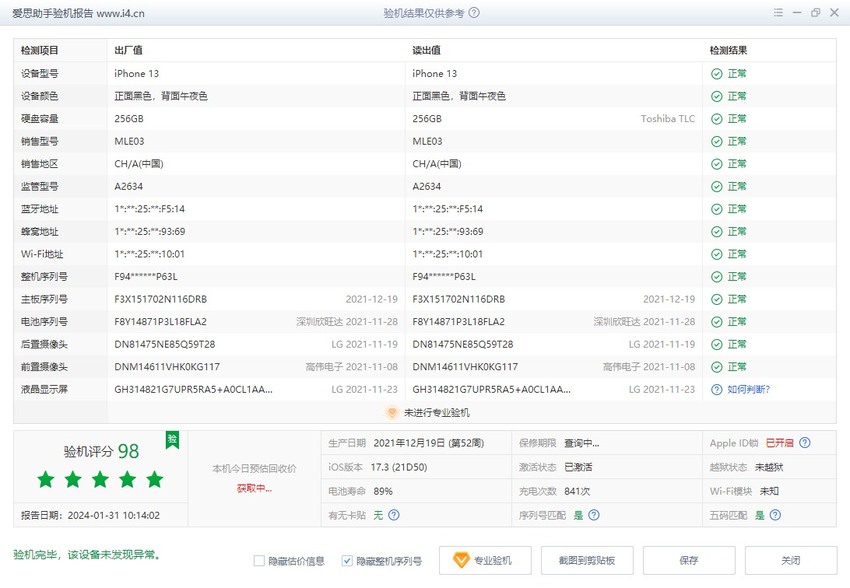Click the 未进行专业验机 text
Viewport: 850px width, 588px height.
click(x=437, y=413)
